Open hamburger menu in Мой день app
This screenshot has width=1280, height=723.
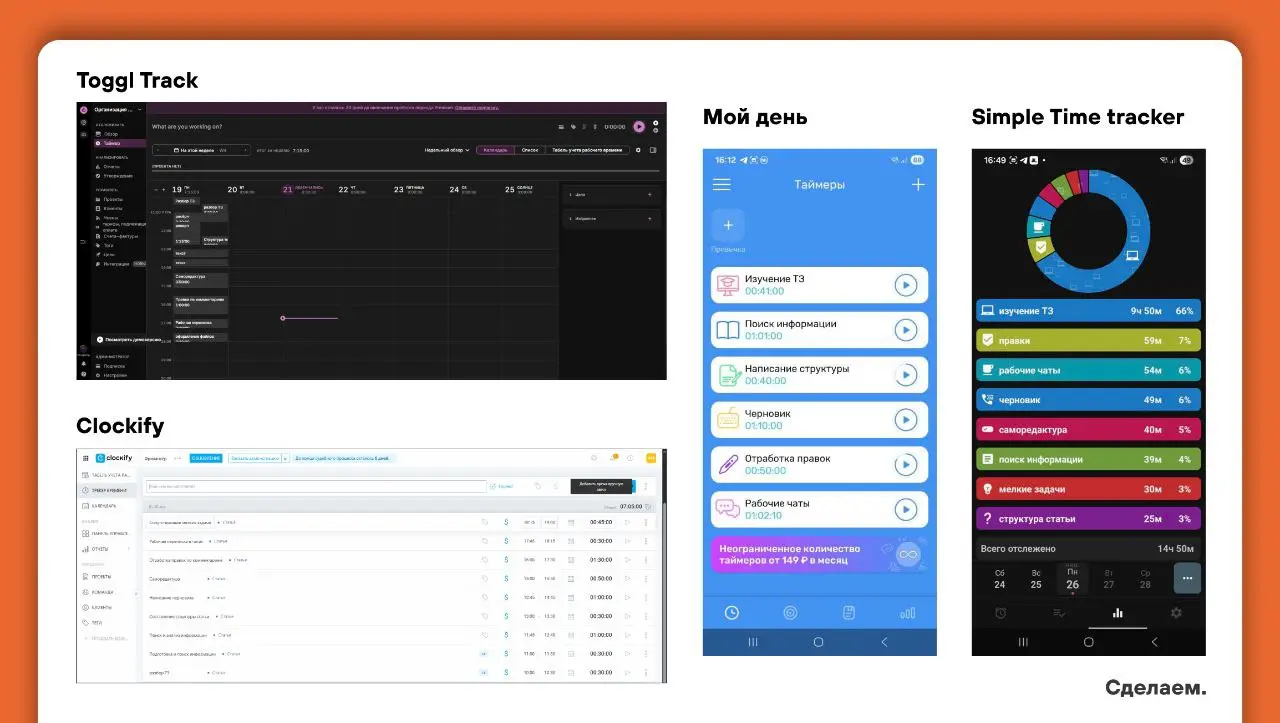tap(721, 185)
